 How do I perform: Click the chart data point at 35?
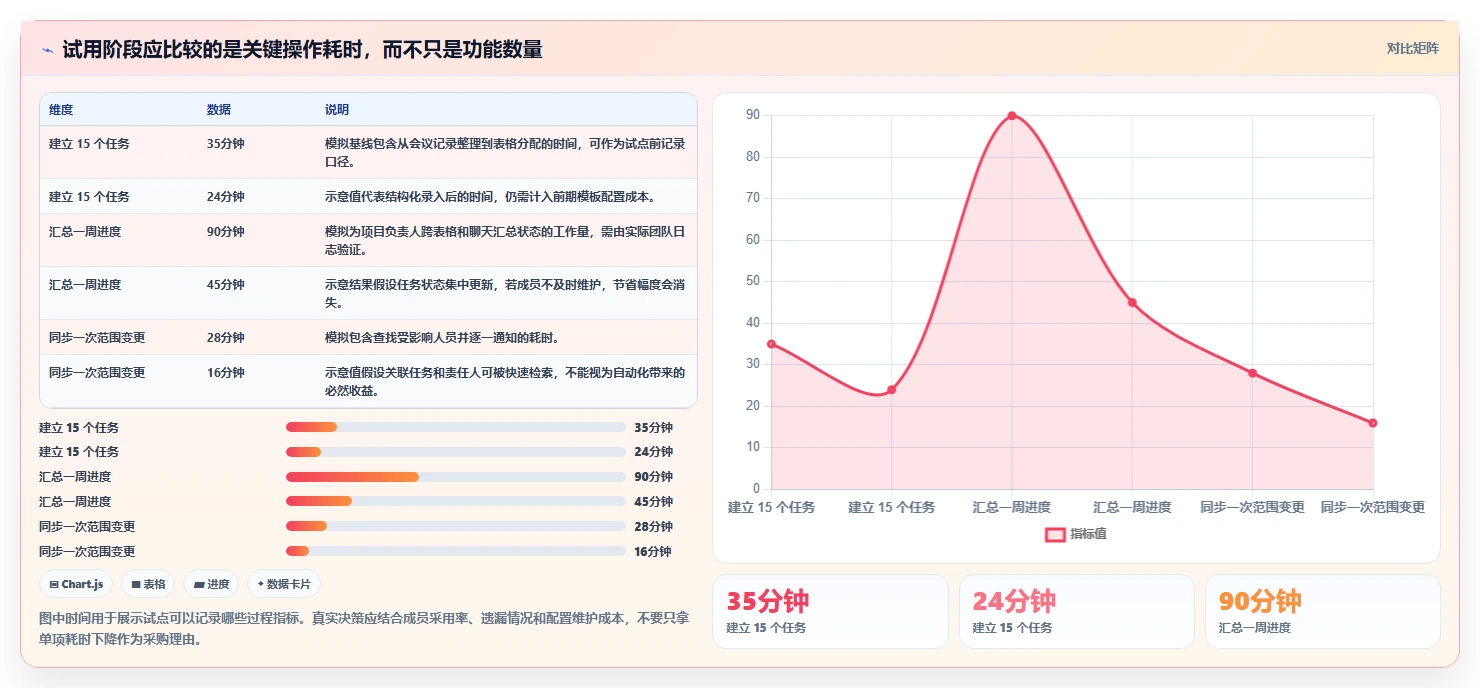(x=771, y=344)
